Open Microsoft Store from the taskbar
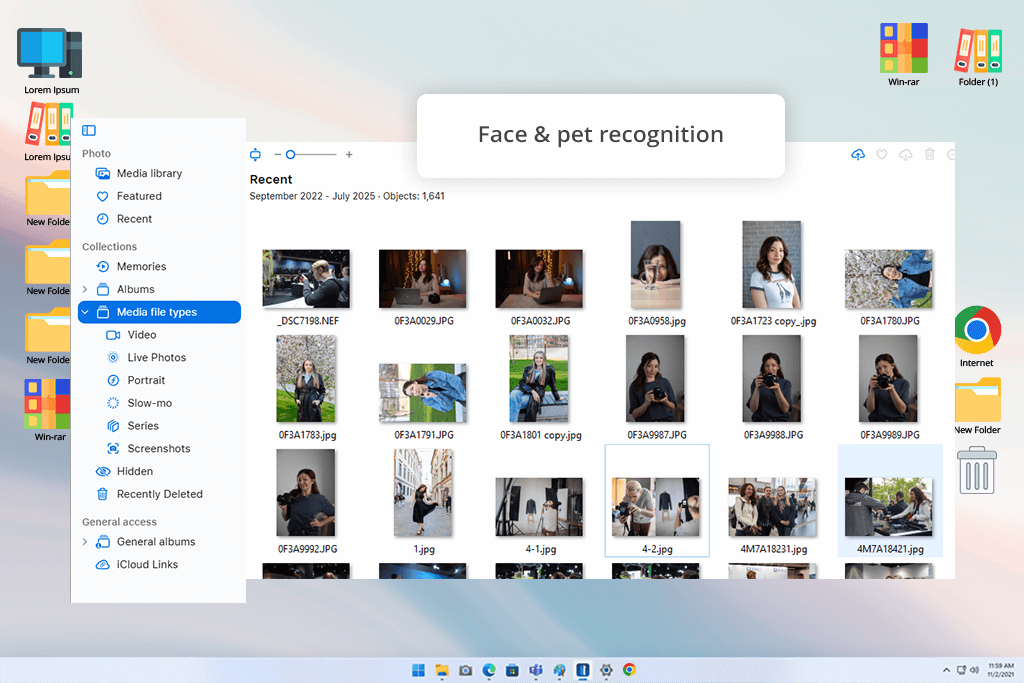The image size is (1024, 683). click(513, 670)
